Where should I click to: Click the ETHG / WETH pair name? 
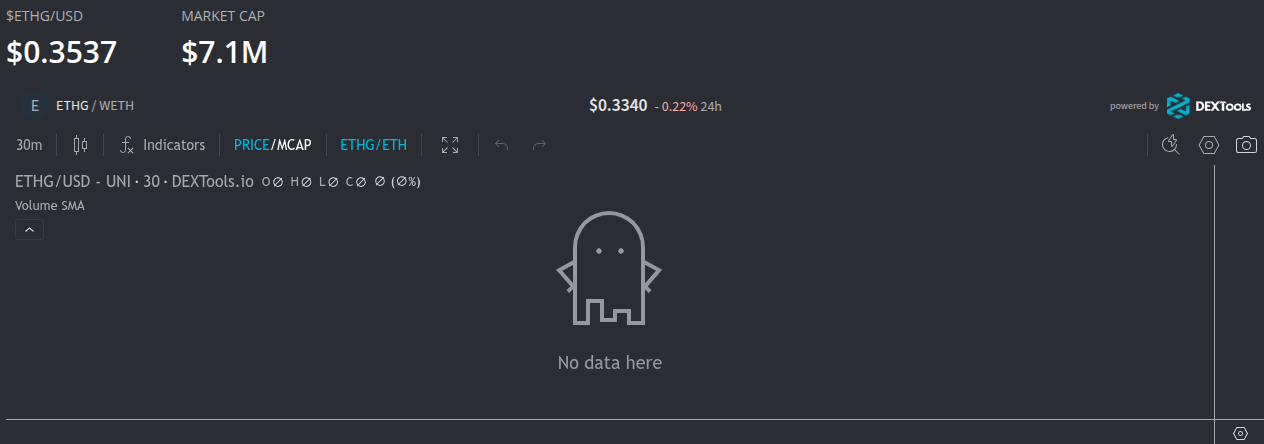pyautogui.click(x=95, y=105)
